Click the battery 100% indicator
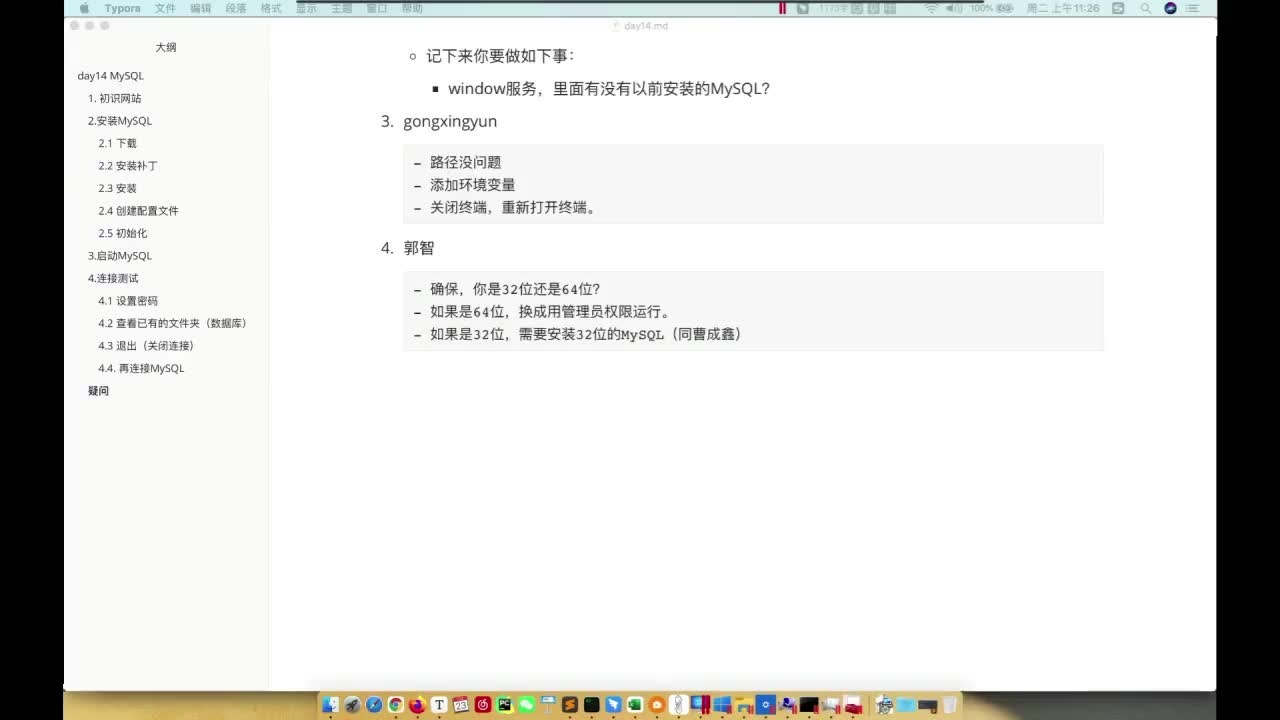 click(x=991, y=8)
